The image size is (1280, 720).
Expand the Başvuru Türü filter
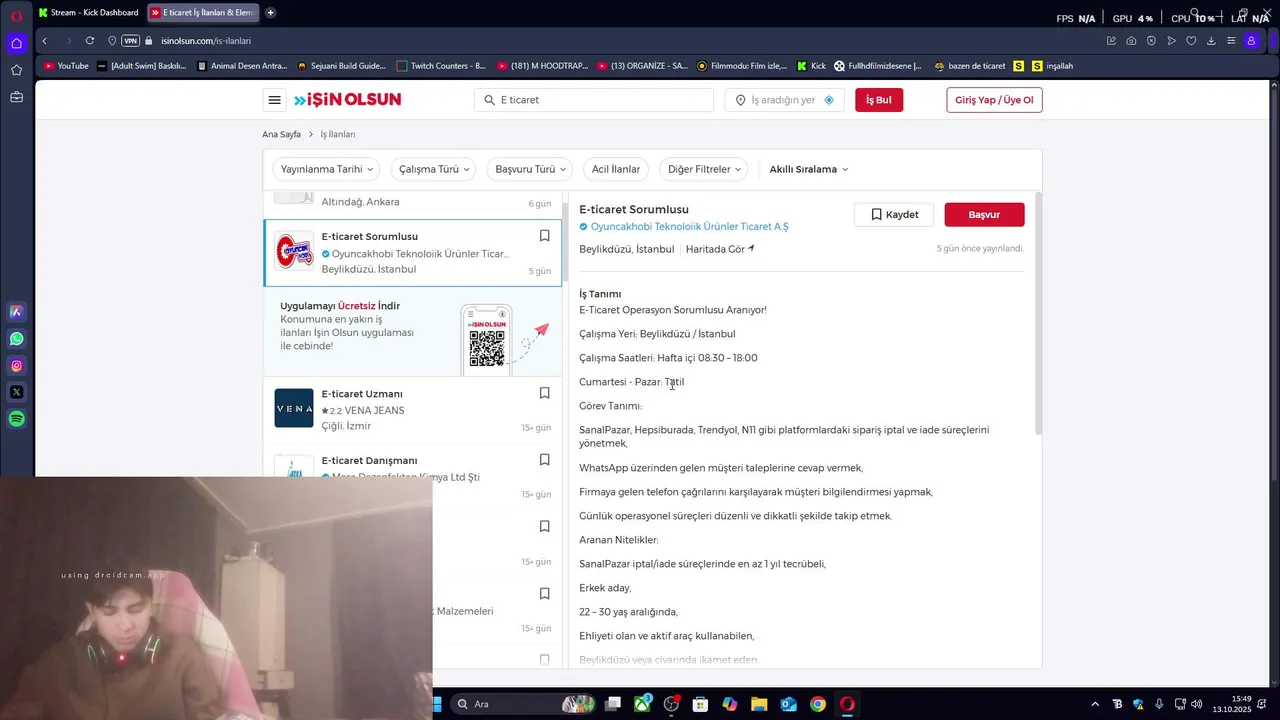531,169
